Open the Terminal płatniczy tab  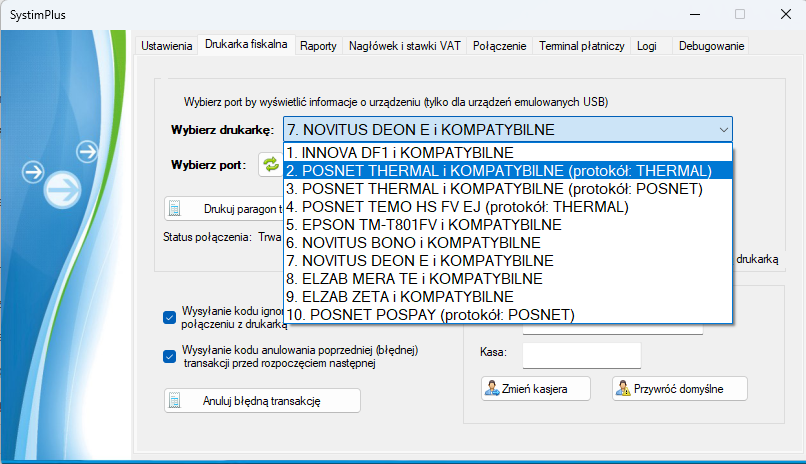(x=581, y=46)
